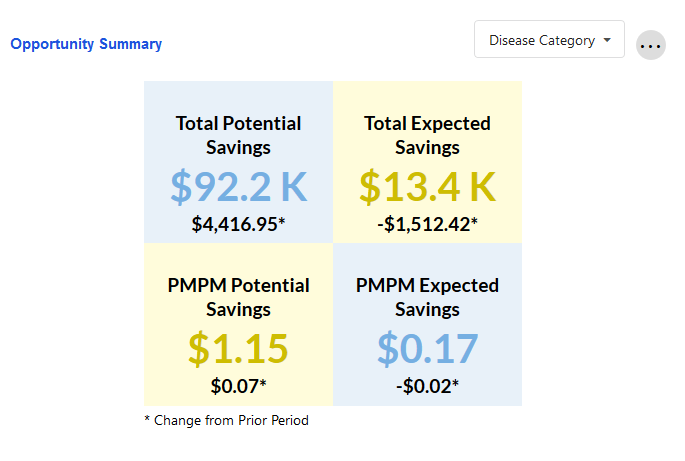Viewport: 685px width, 461px height.
Task: Click the PMPM Potential Savings title
Action: coord(238,297)
